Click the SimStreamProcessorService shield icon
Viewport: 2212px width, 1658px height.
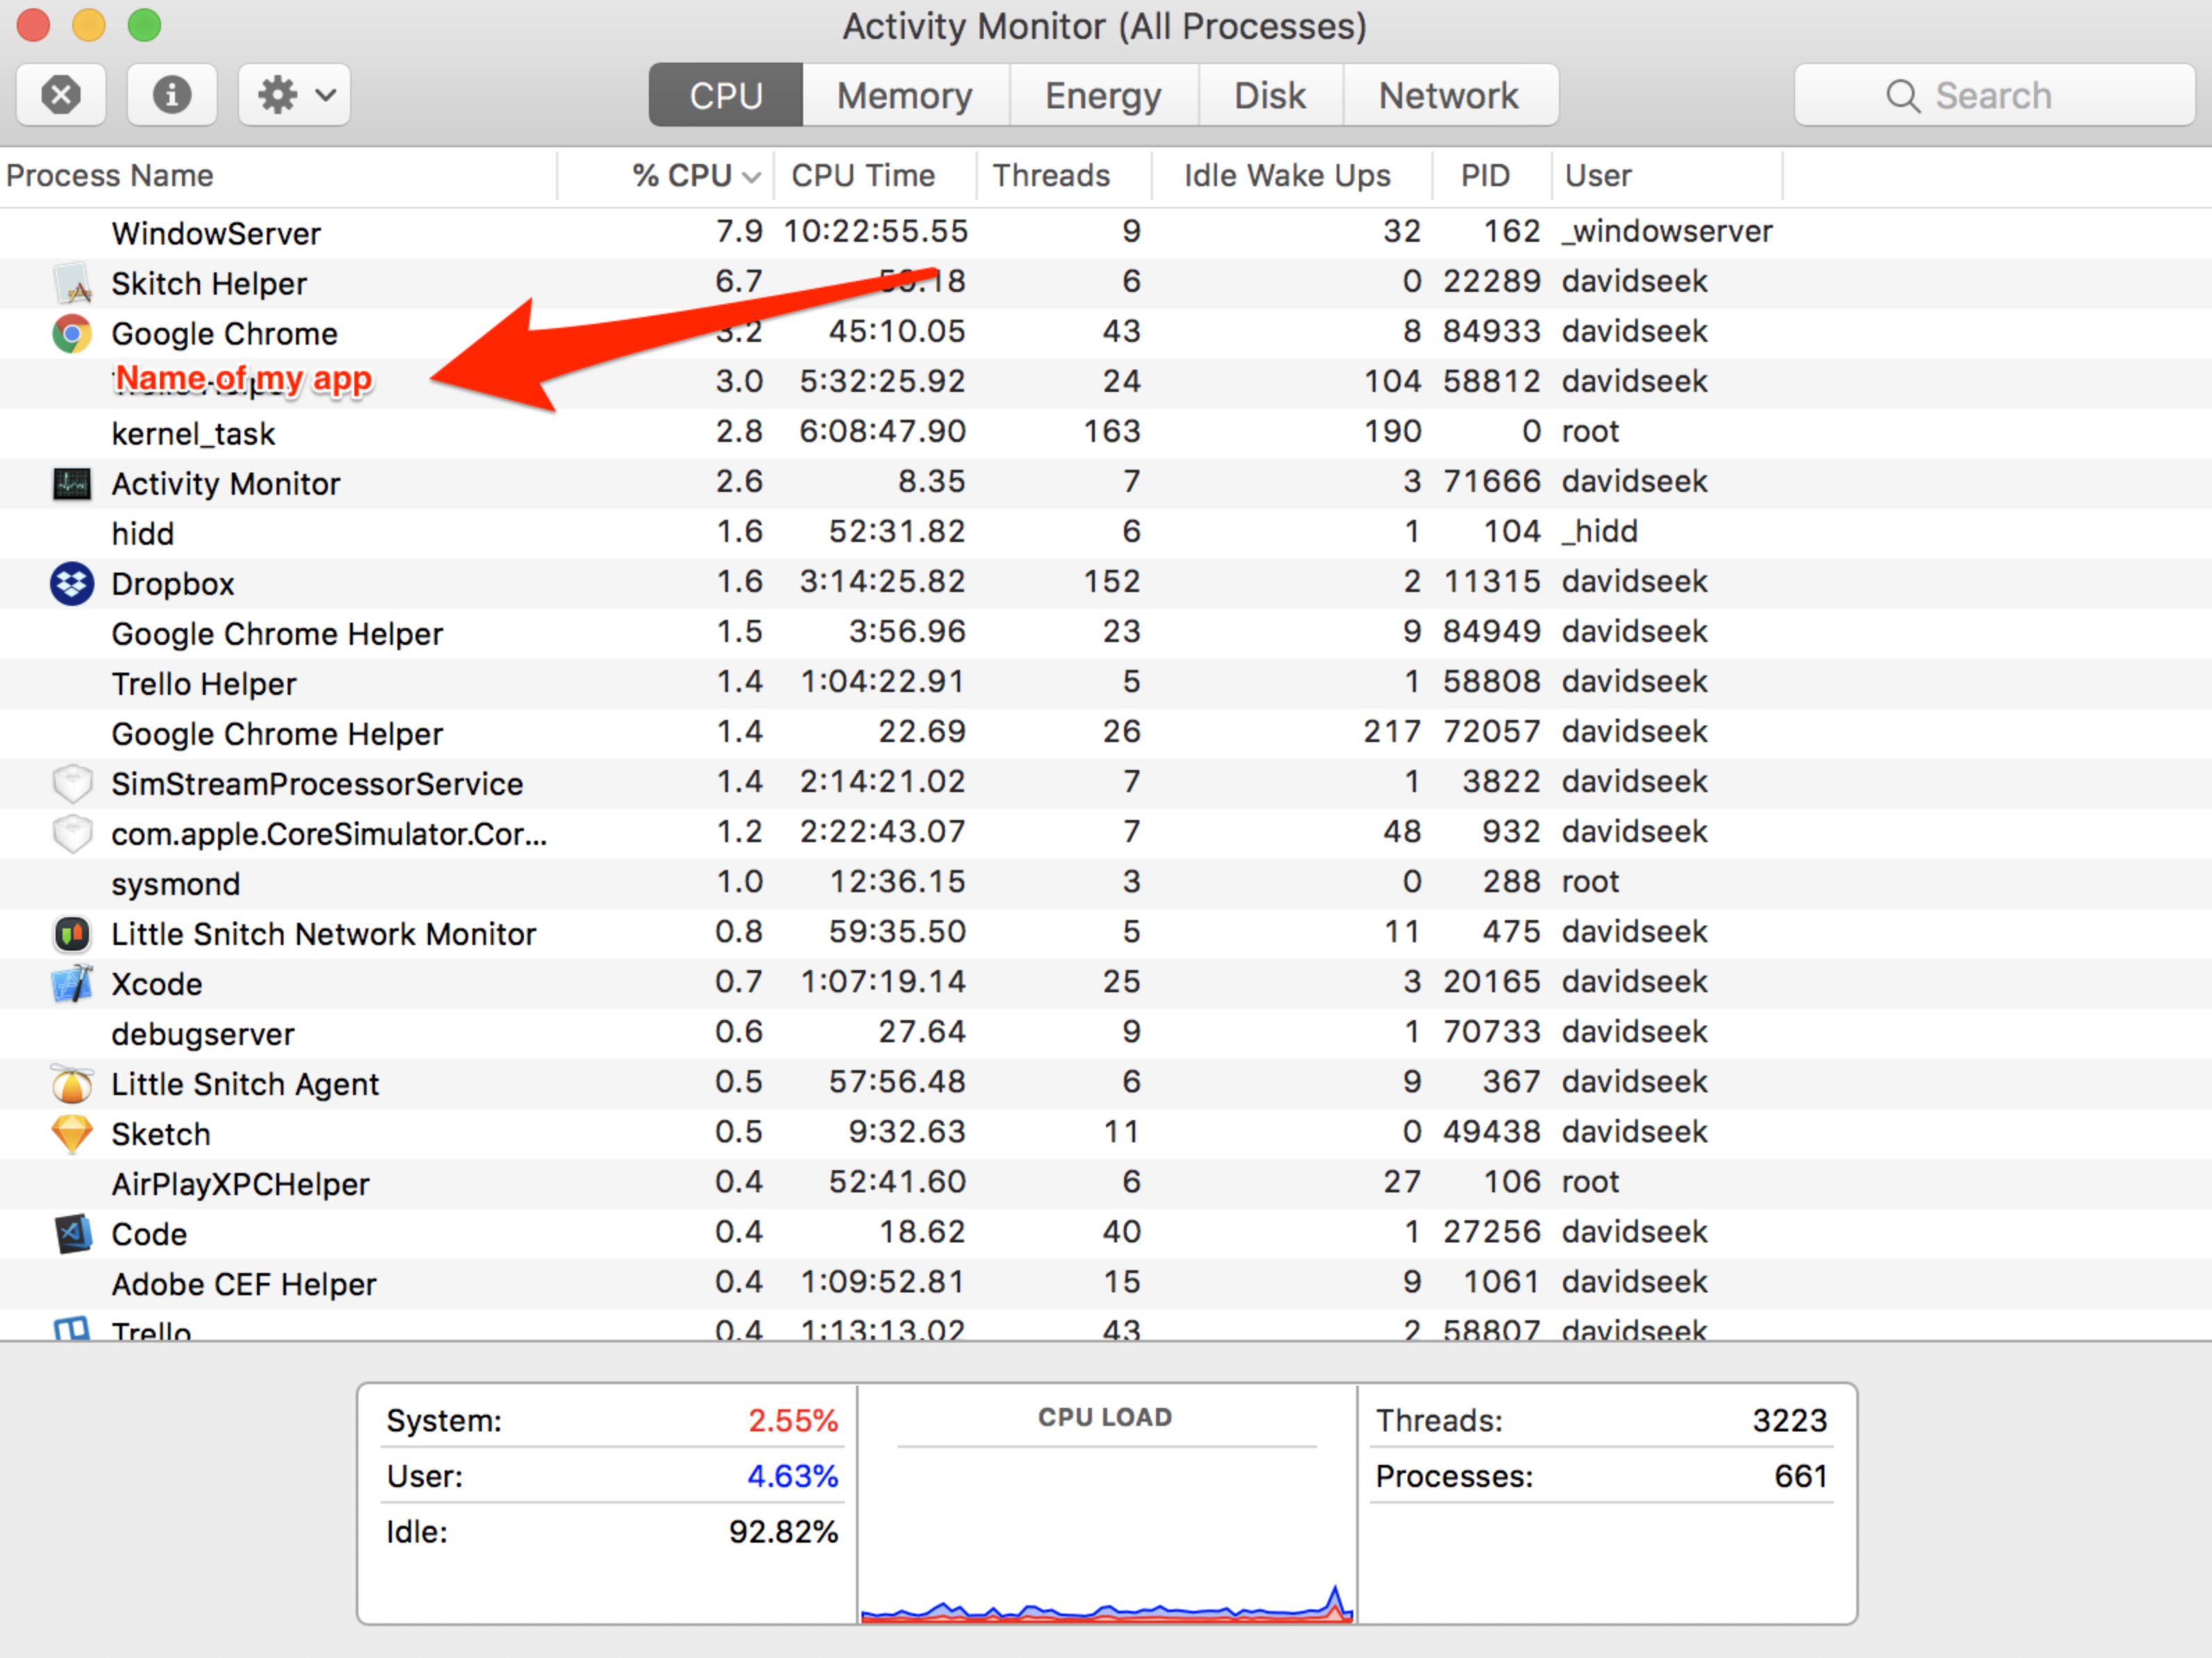[x=72, y=783]
